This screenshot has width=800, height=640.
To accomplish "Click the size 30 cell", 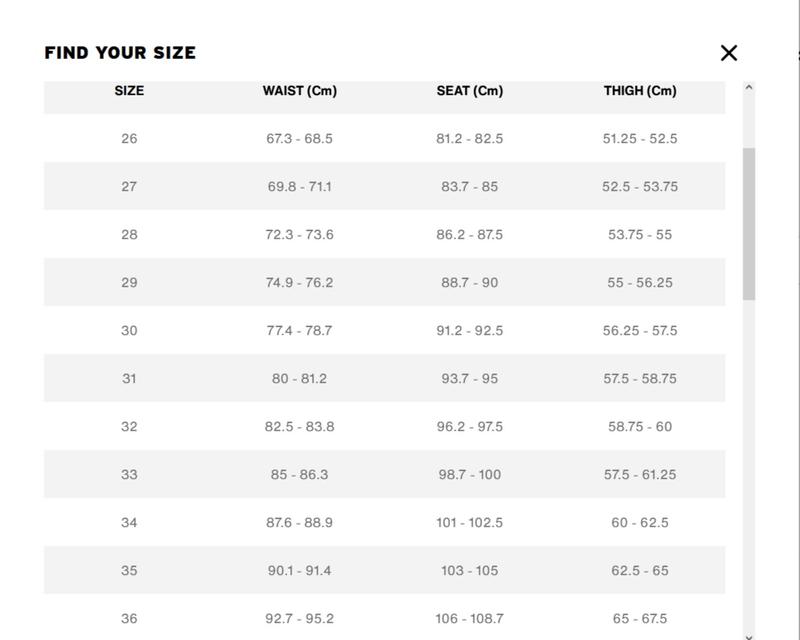I will 129,330.
